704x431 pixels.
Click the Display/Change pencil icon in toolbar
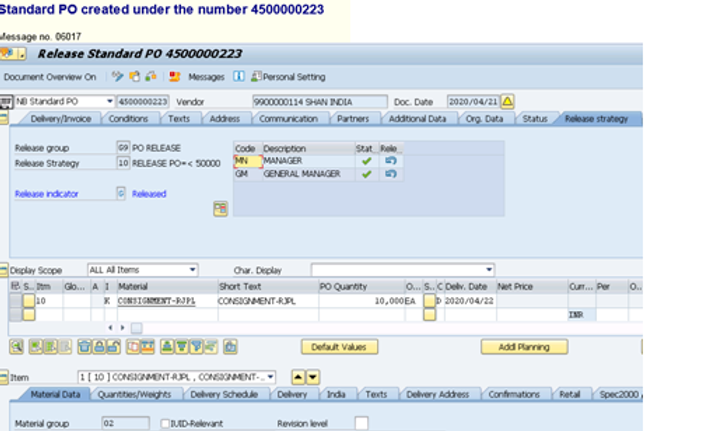(118, 77)
